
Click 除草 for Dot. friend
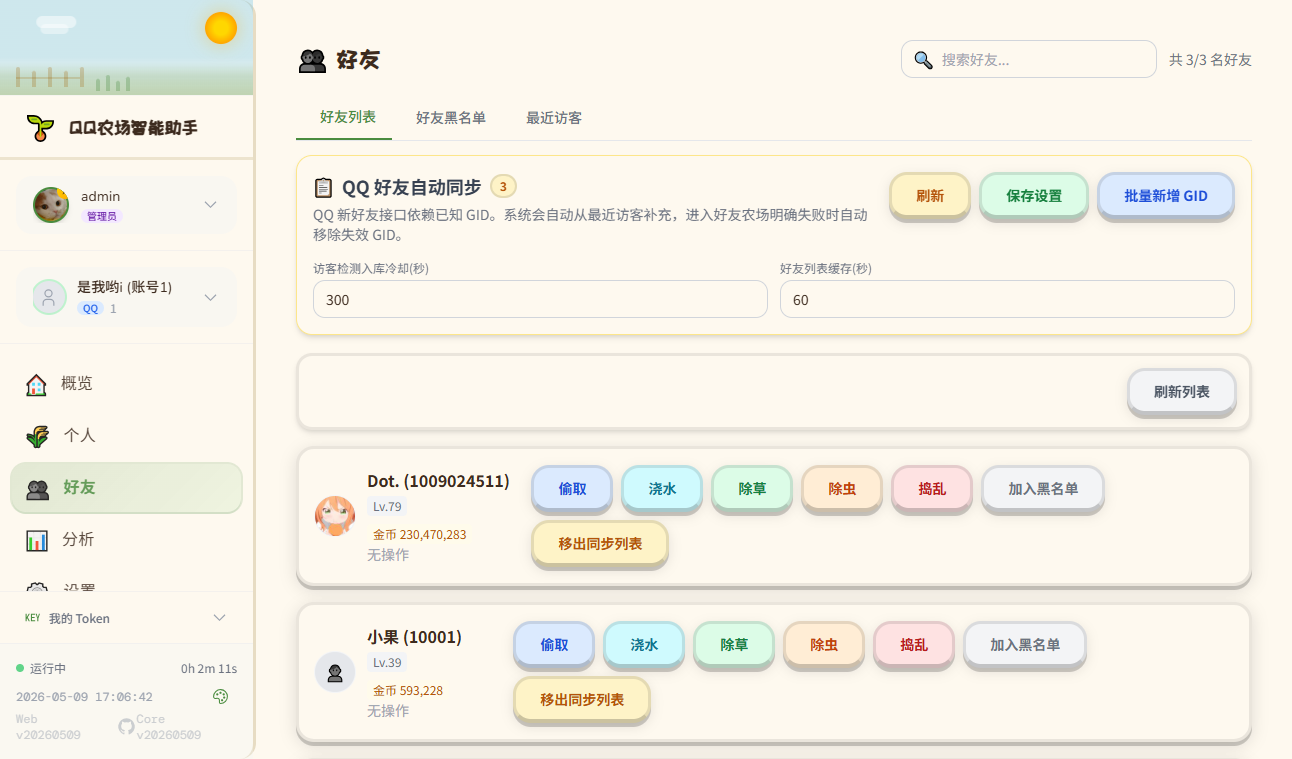[x=752, y=489]
